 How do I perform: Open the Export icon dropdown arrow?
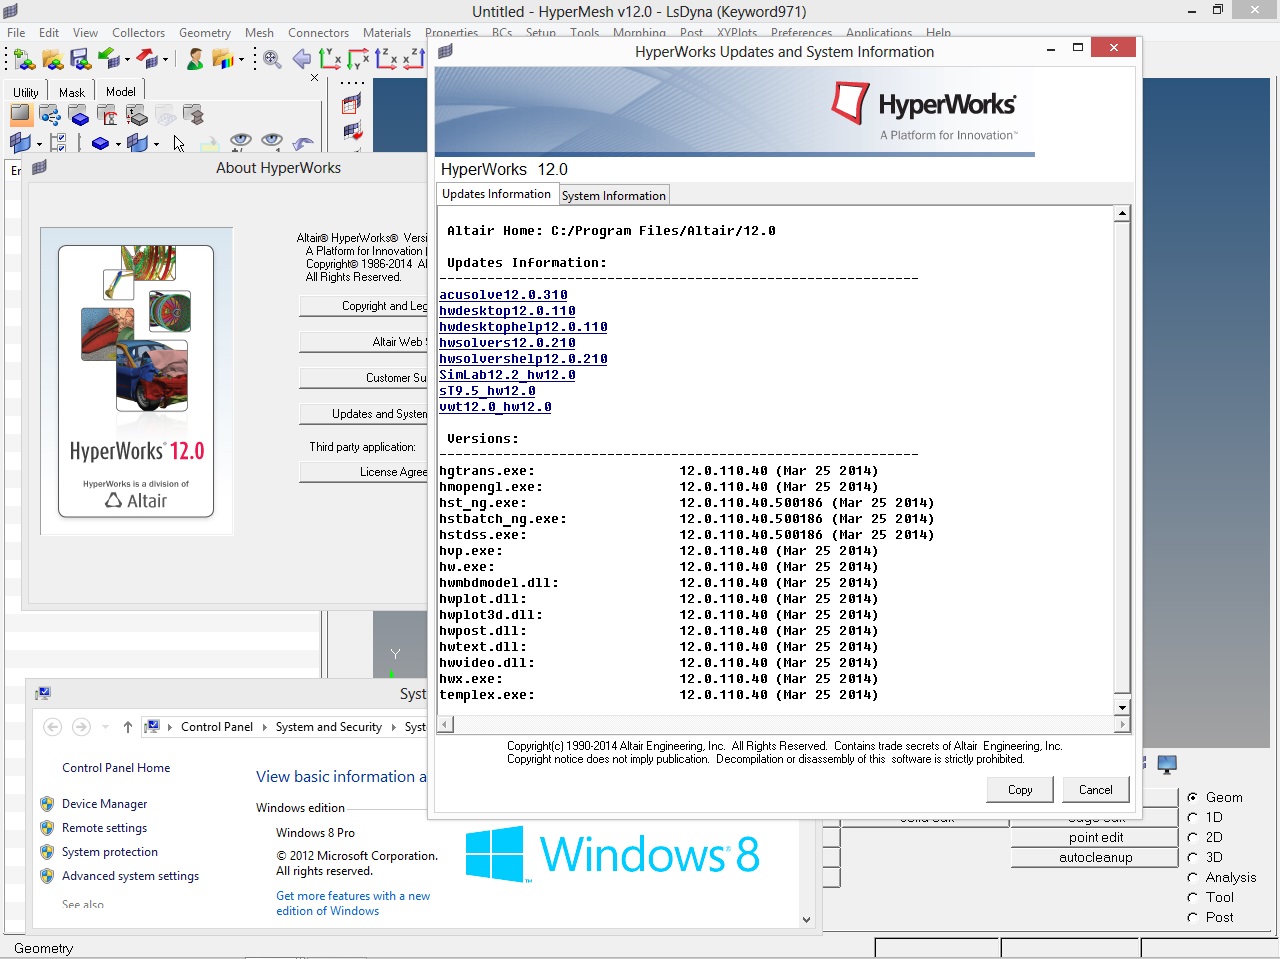click(x=165, y=59)
